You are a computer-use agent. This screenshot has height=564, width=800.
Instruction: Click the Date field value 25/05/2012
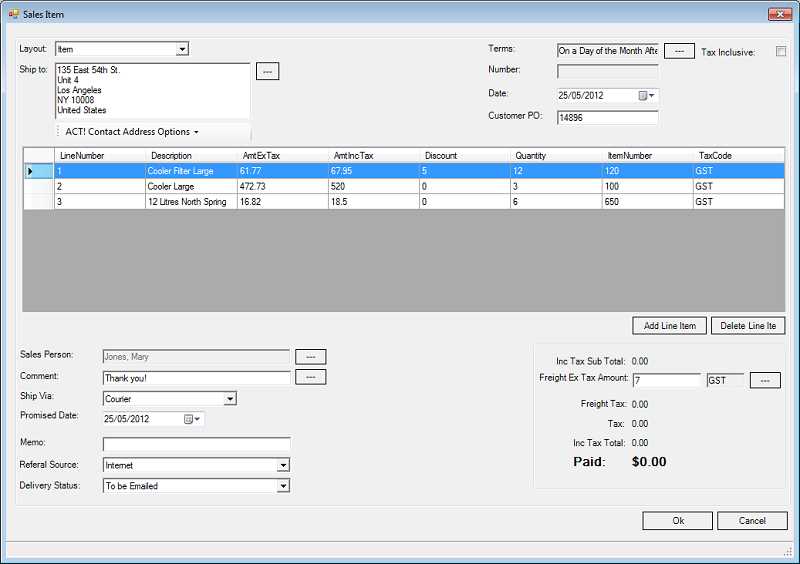[581, 95]
